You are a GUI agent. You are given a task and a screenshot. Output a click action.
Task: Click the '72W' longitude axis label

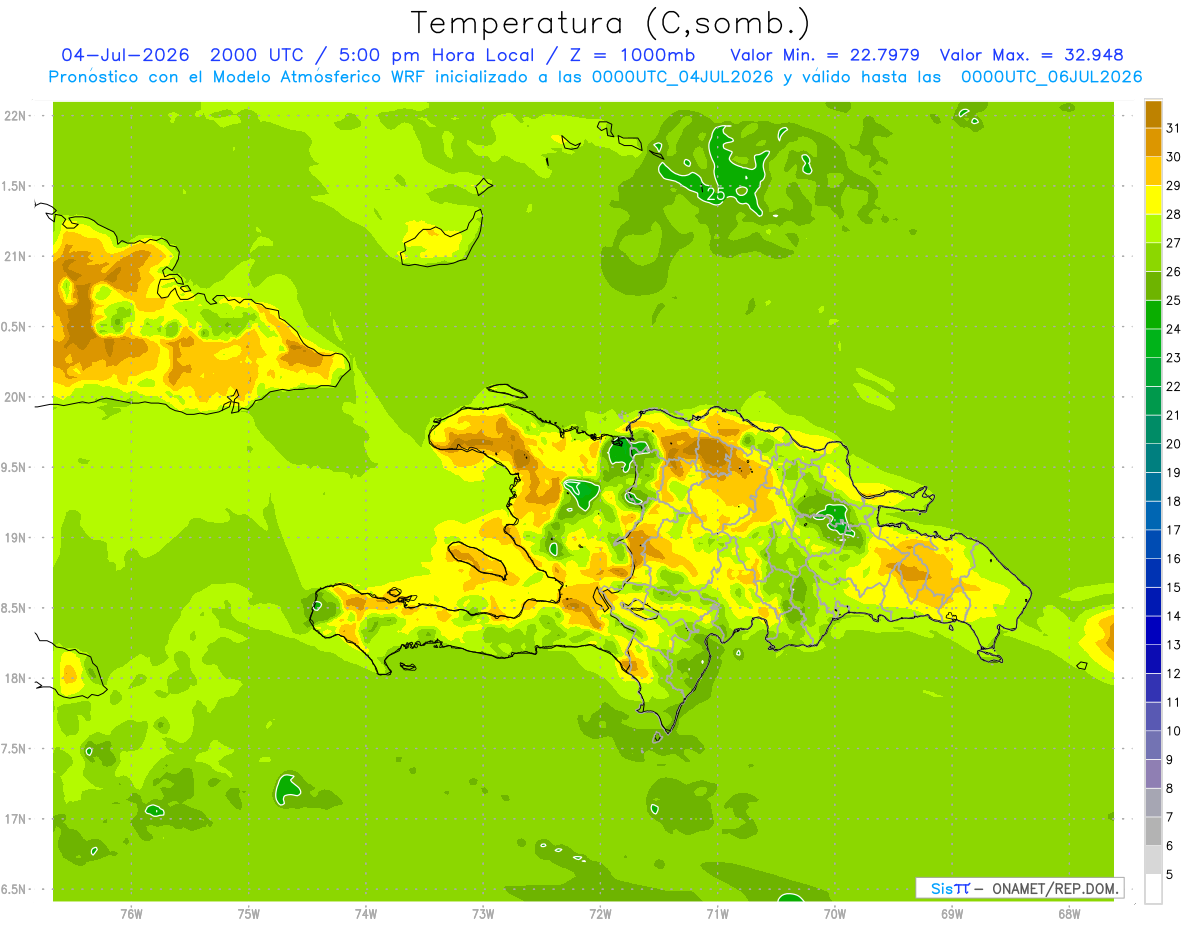[600, 914]
